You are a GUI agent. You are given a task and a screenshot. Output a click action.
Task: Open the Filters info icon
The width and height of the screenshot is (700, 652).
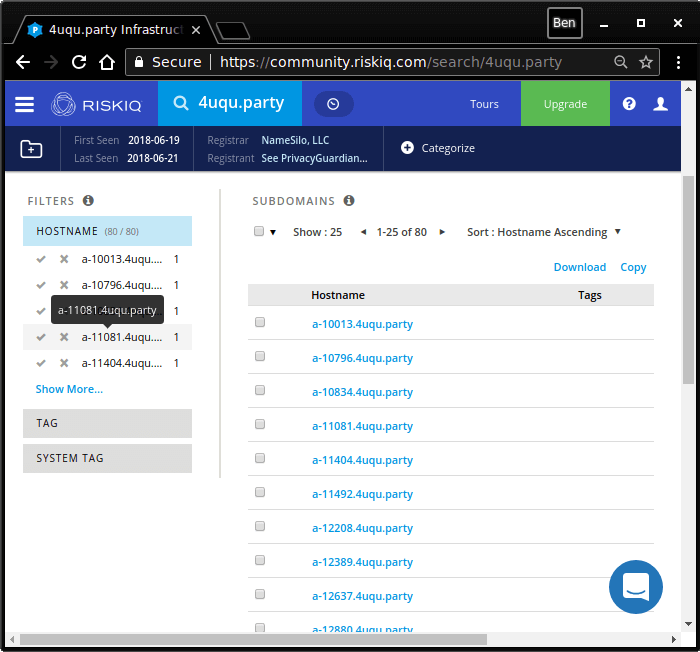coord(88,201)
